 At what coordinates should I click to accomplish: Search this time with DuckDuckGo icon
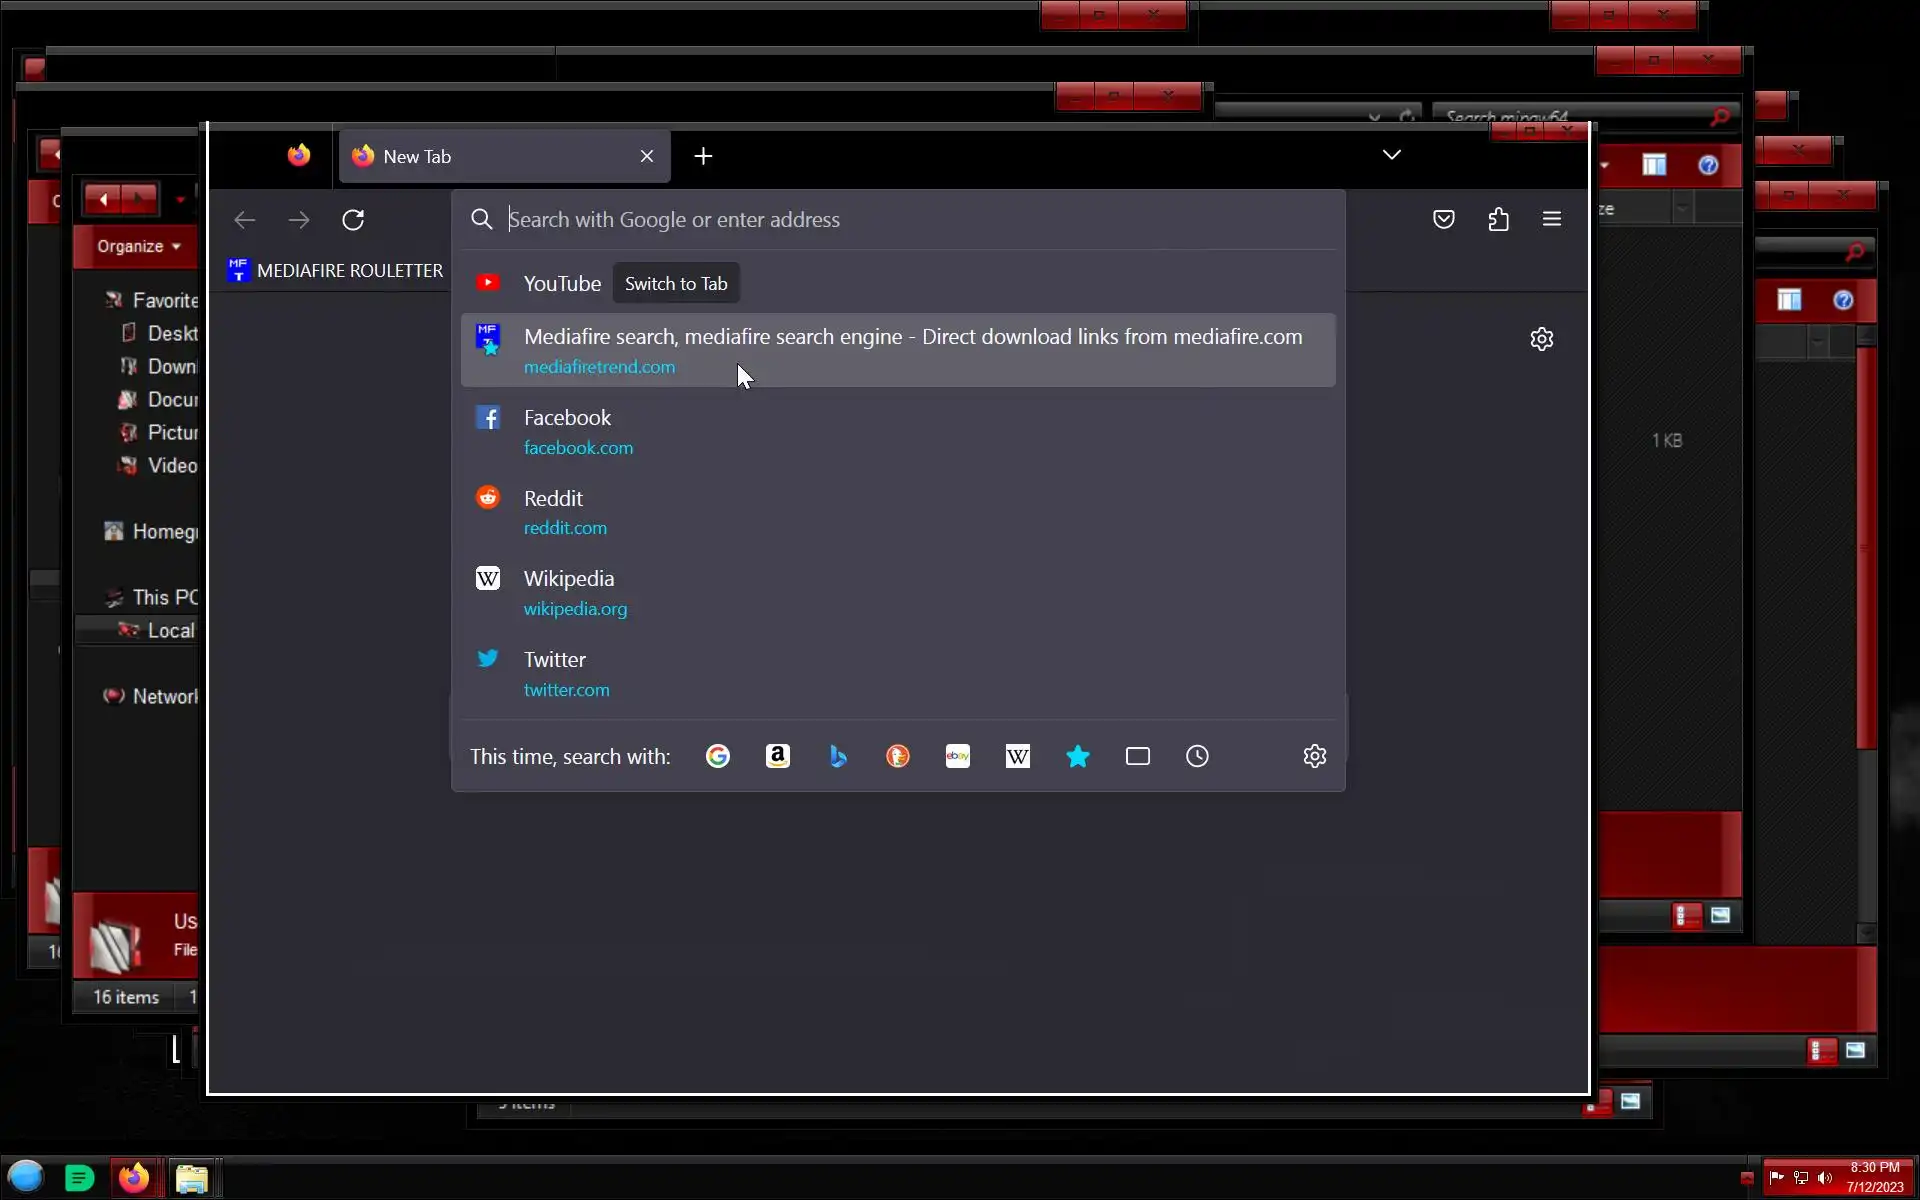(898, 756)
